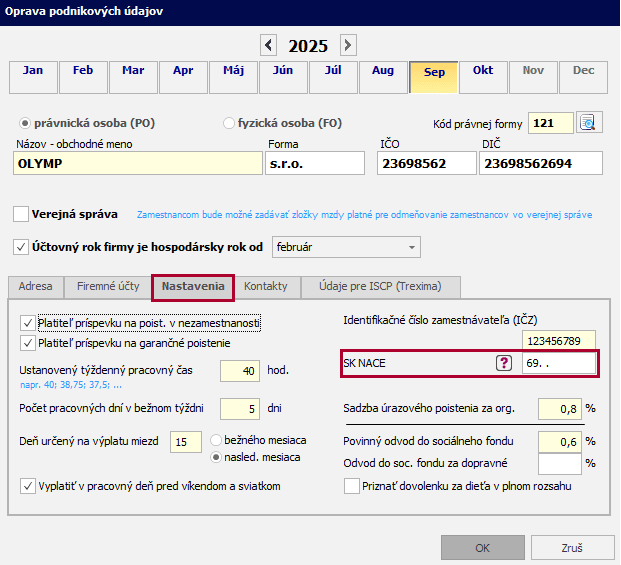The width and height of the screenshot is (621, 565).
Task: Click the SK NACE code input field
Action: (x=556, y=363)
